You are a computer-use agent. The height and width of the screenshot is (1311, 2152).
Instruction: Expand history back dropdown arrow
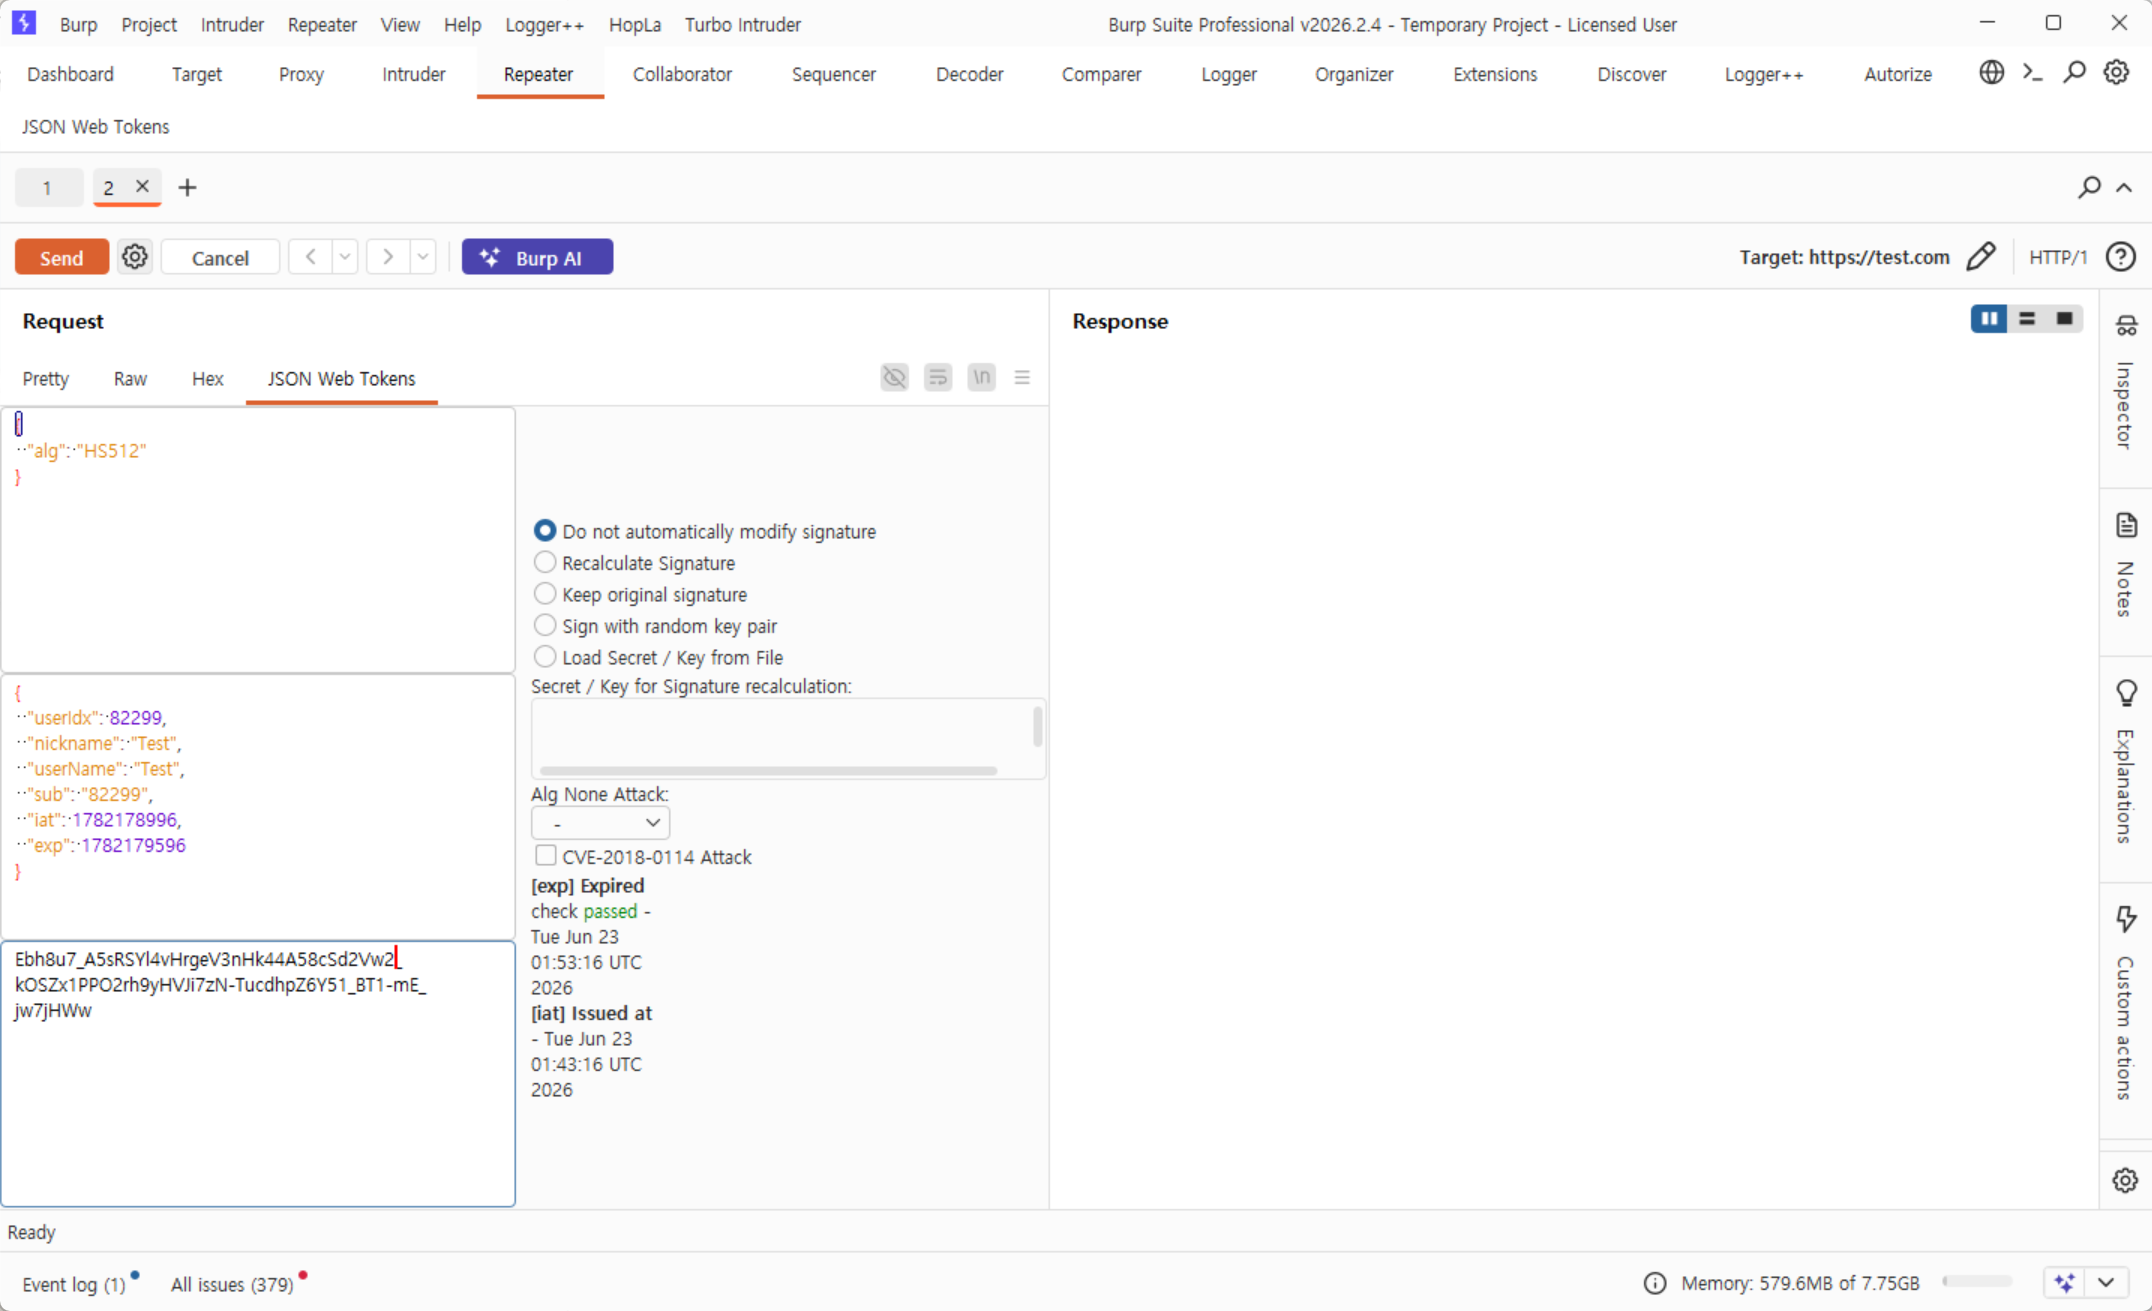click(x=345, y=257)
